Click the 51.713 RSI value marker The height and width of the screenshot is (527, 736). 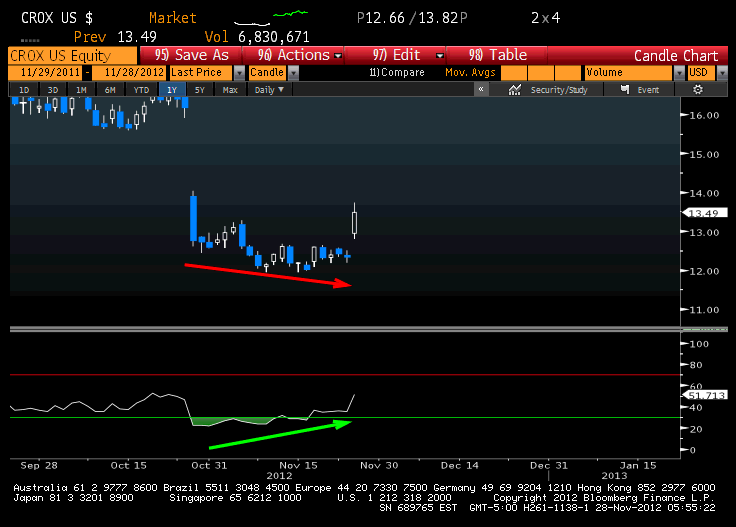point(704,395)
